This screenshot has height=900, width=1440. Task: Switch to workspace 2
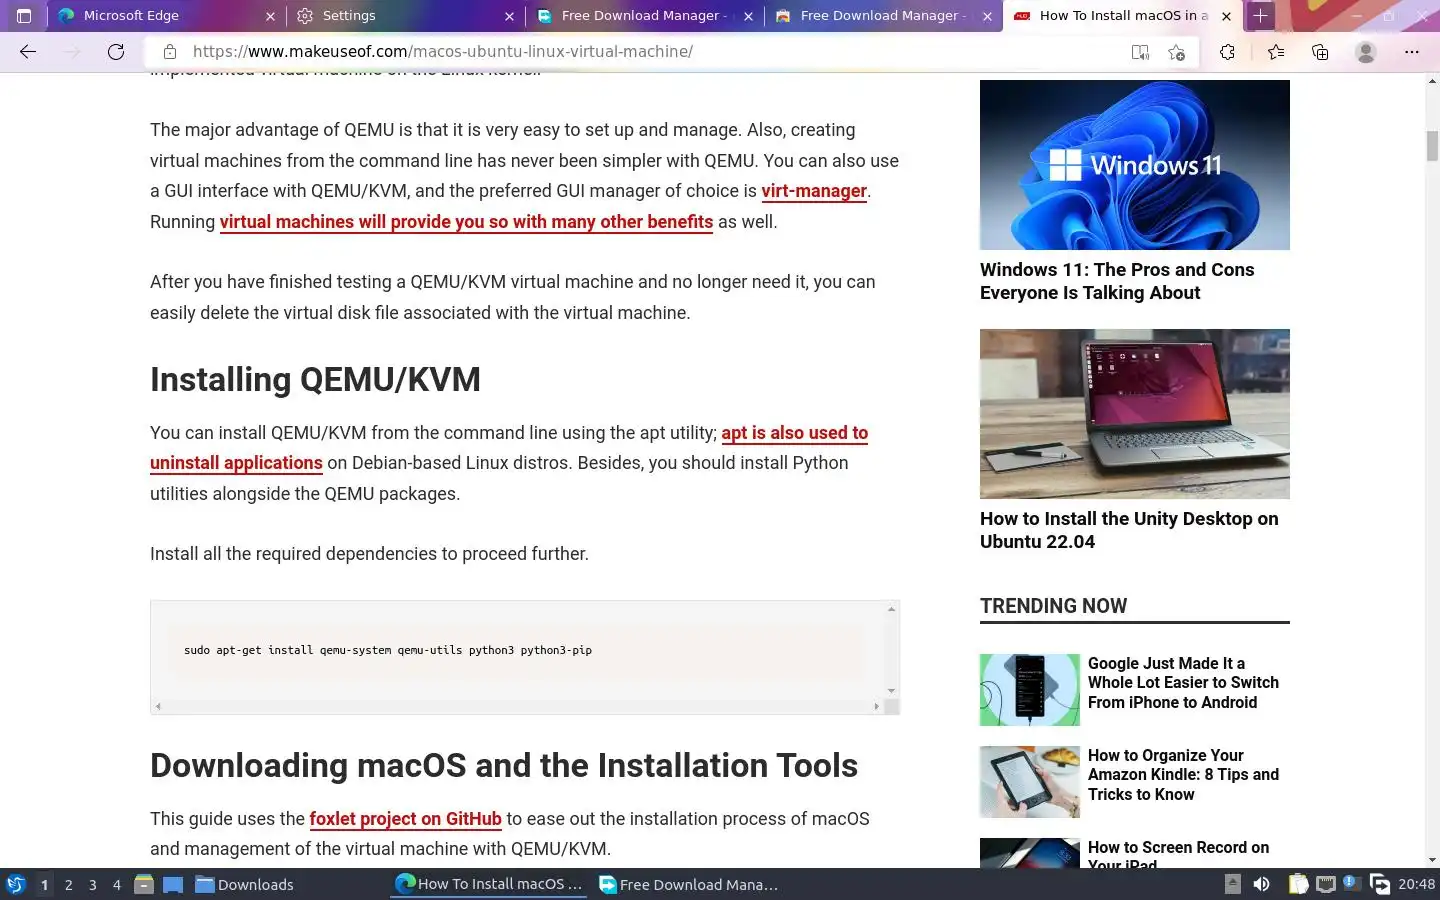pos(68,884)
